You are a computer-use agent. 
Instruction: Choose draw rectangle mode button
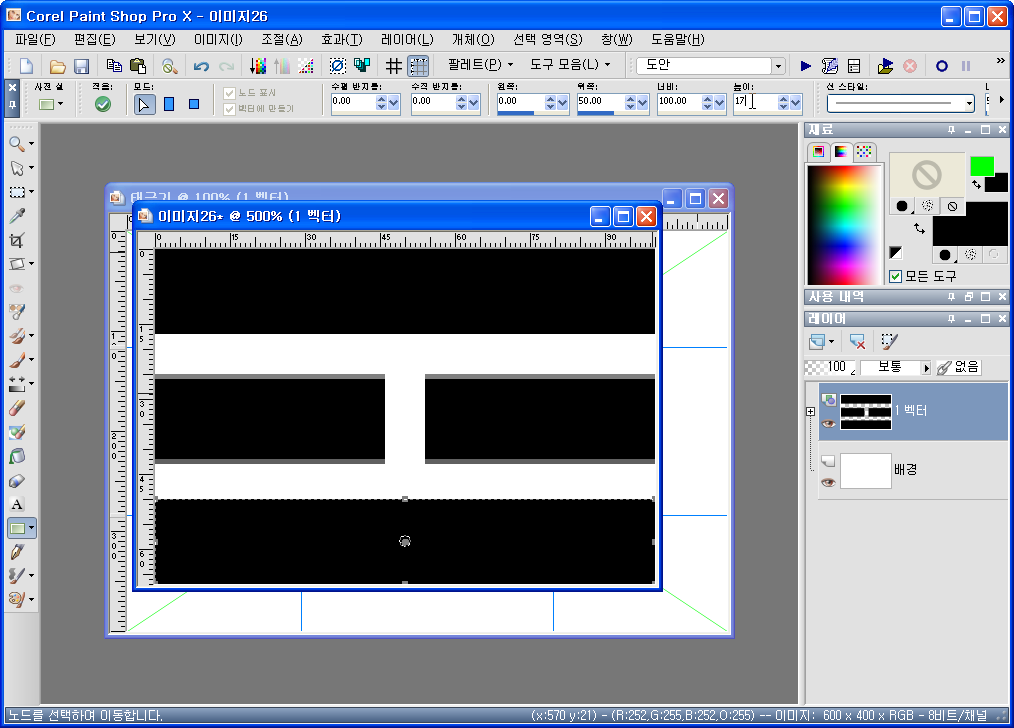coord(169,104)
